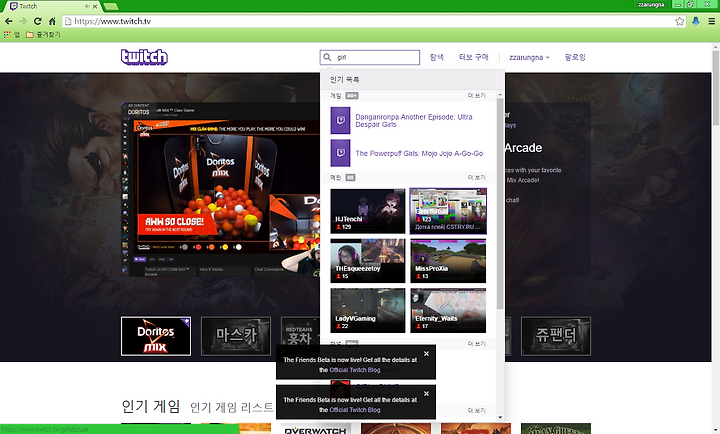Screen dimensions: 720x434
Task: Click the Powerpuff Girls game placeholder icon
Action: (x=340, y=153)
